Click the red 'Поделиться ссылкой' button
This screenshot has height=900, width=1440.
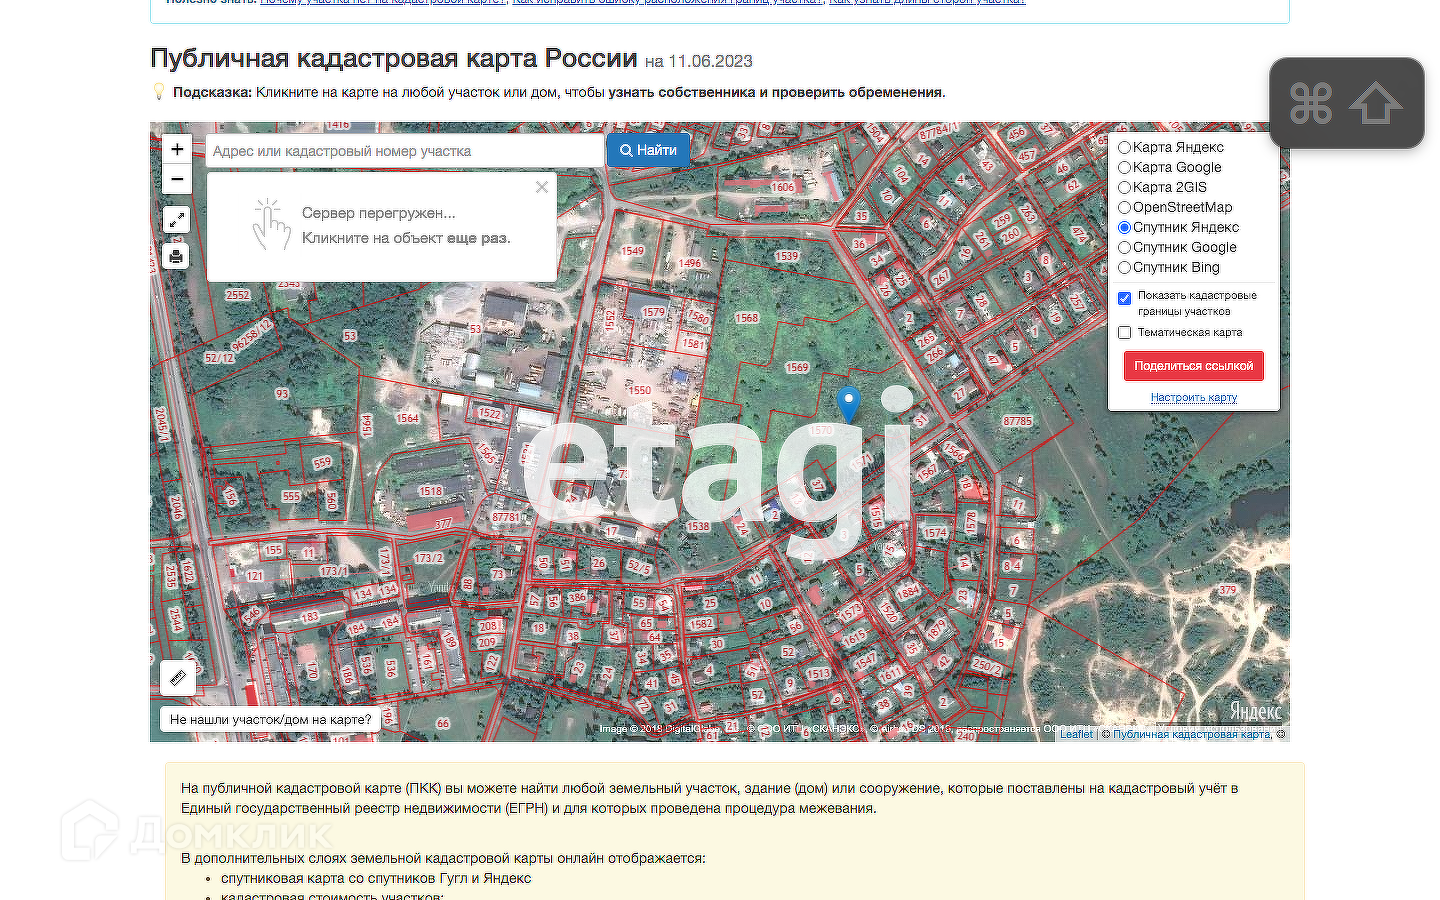click(1194, 366)
